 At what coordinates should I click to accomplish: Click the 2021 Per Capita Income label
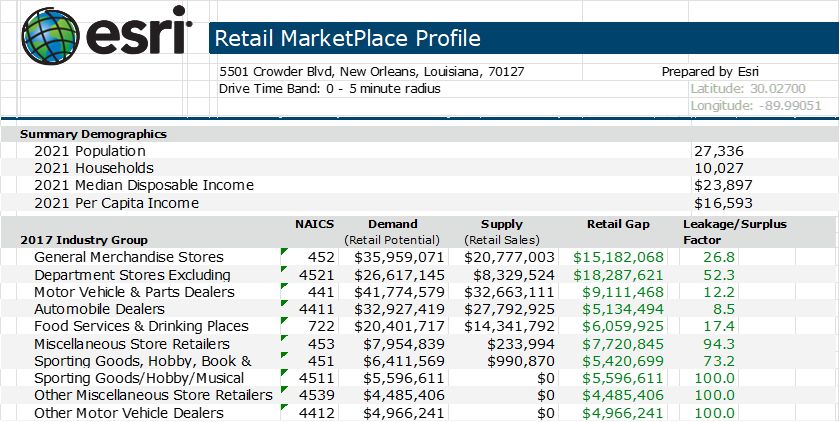tap(116, 203)
